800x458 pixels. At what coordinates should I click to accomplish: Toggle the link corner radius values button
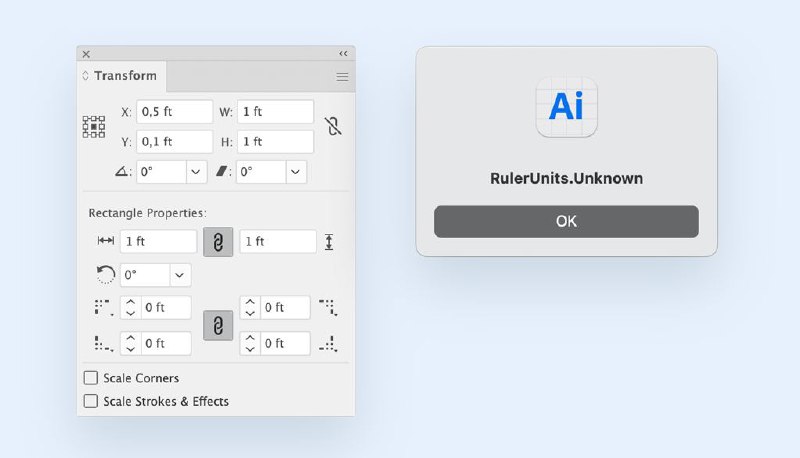[x=218, y=325]
